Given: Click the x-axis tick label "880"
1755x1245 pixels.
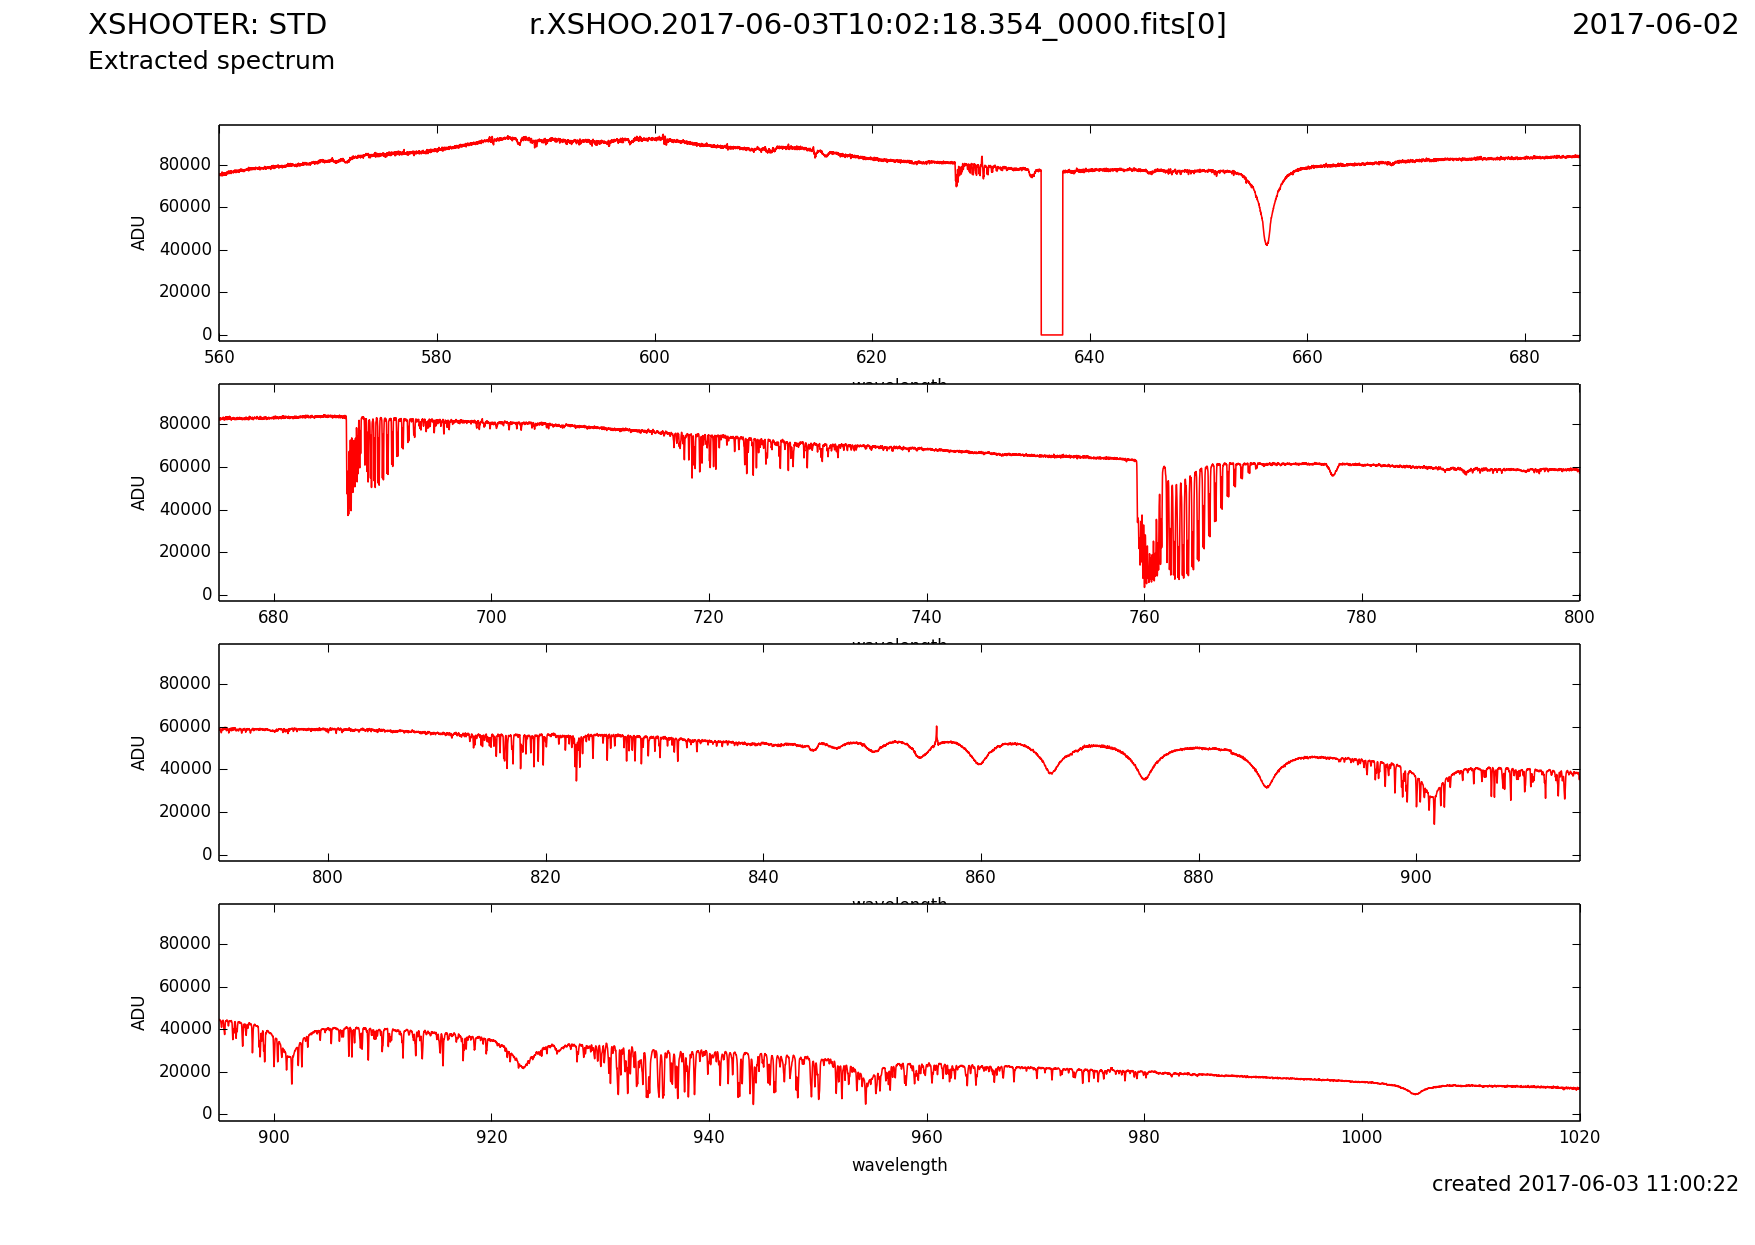Looking at the screenshot, I should (x=1198, y=877).
